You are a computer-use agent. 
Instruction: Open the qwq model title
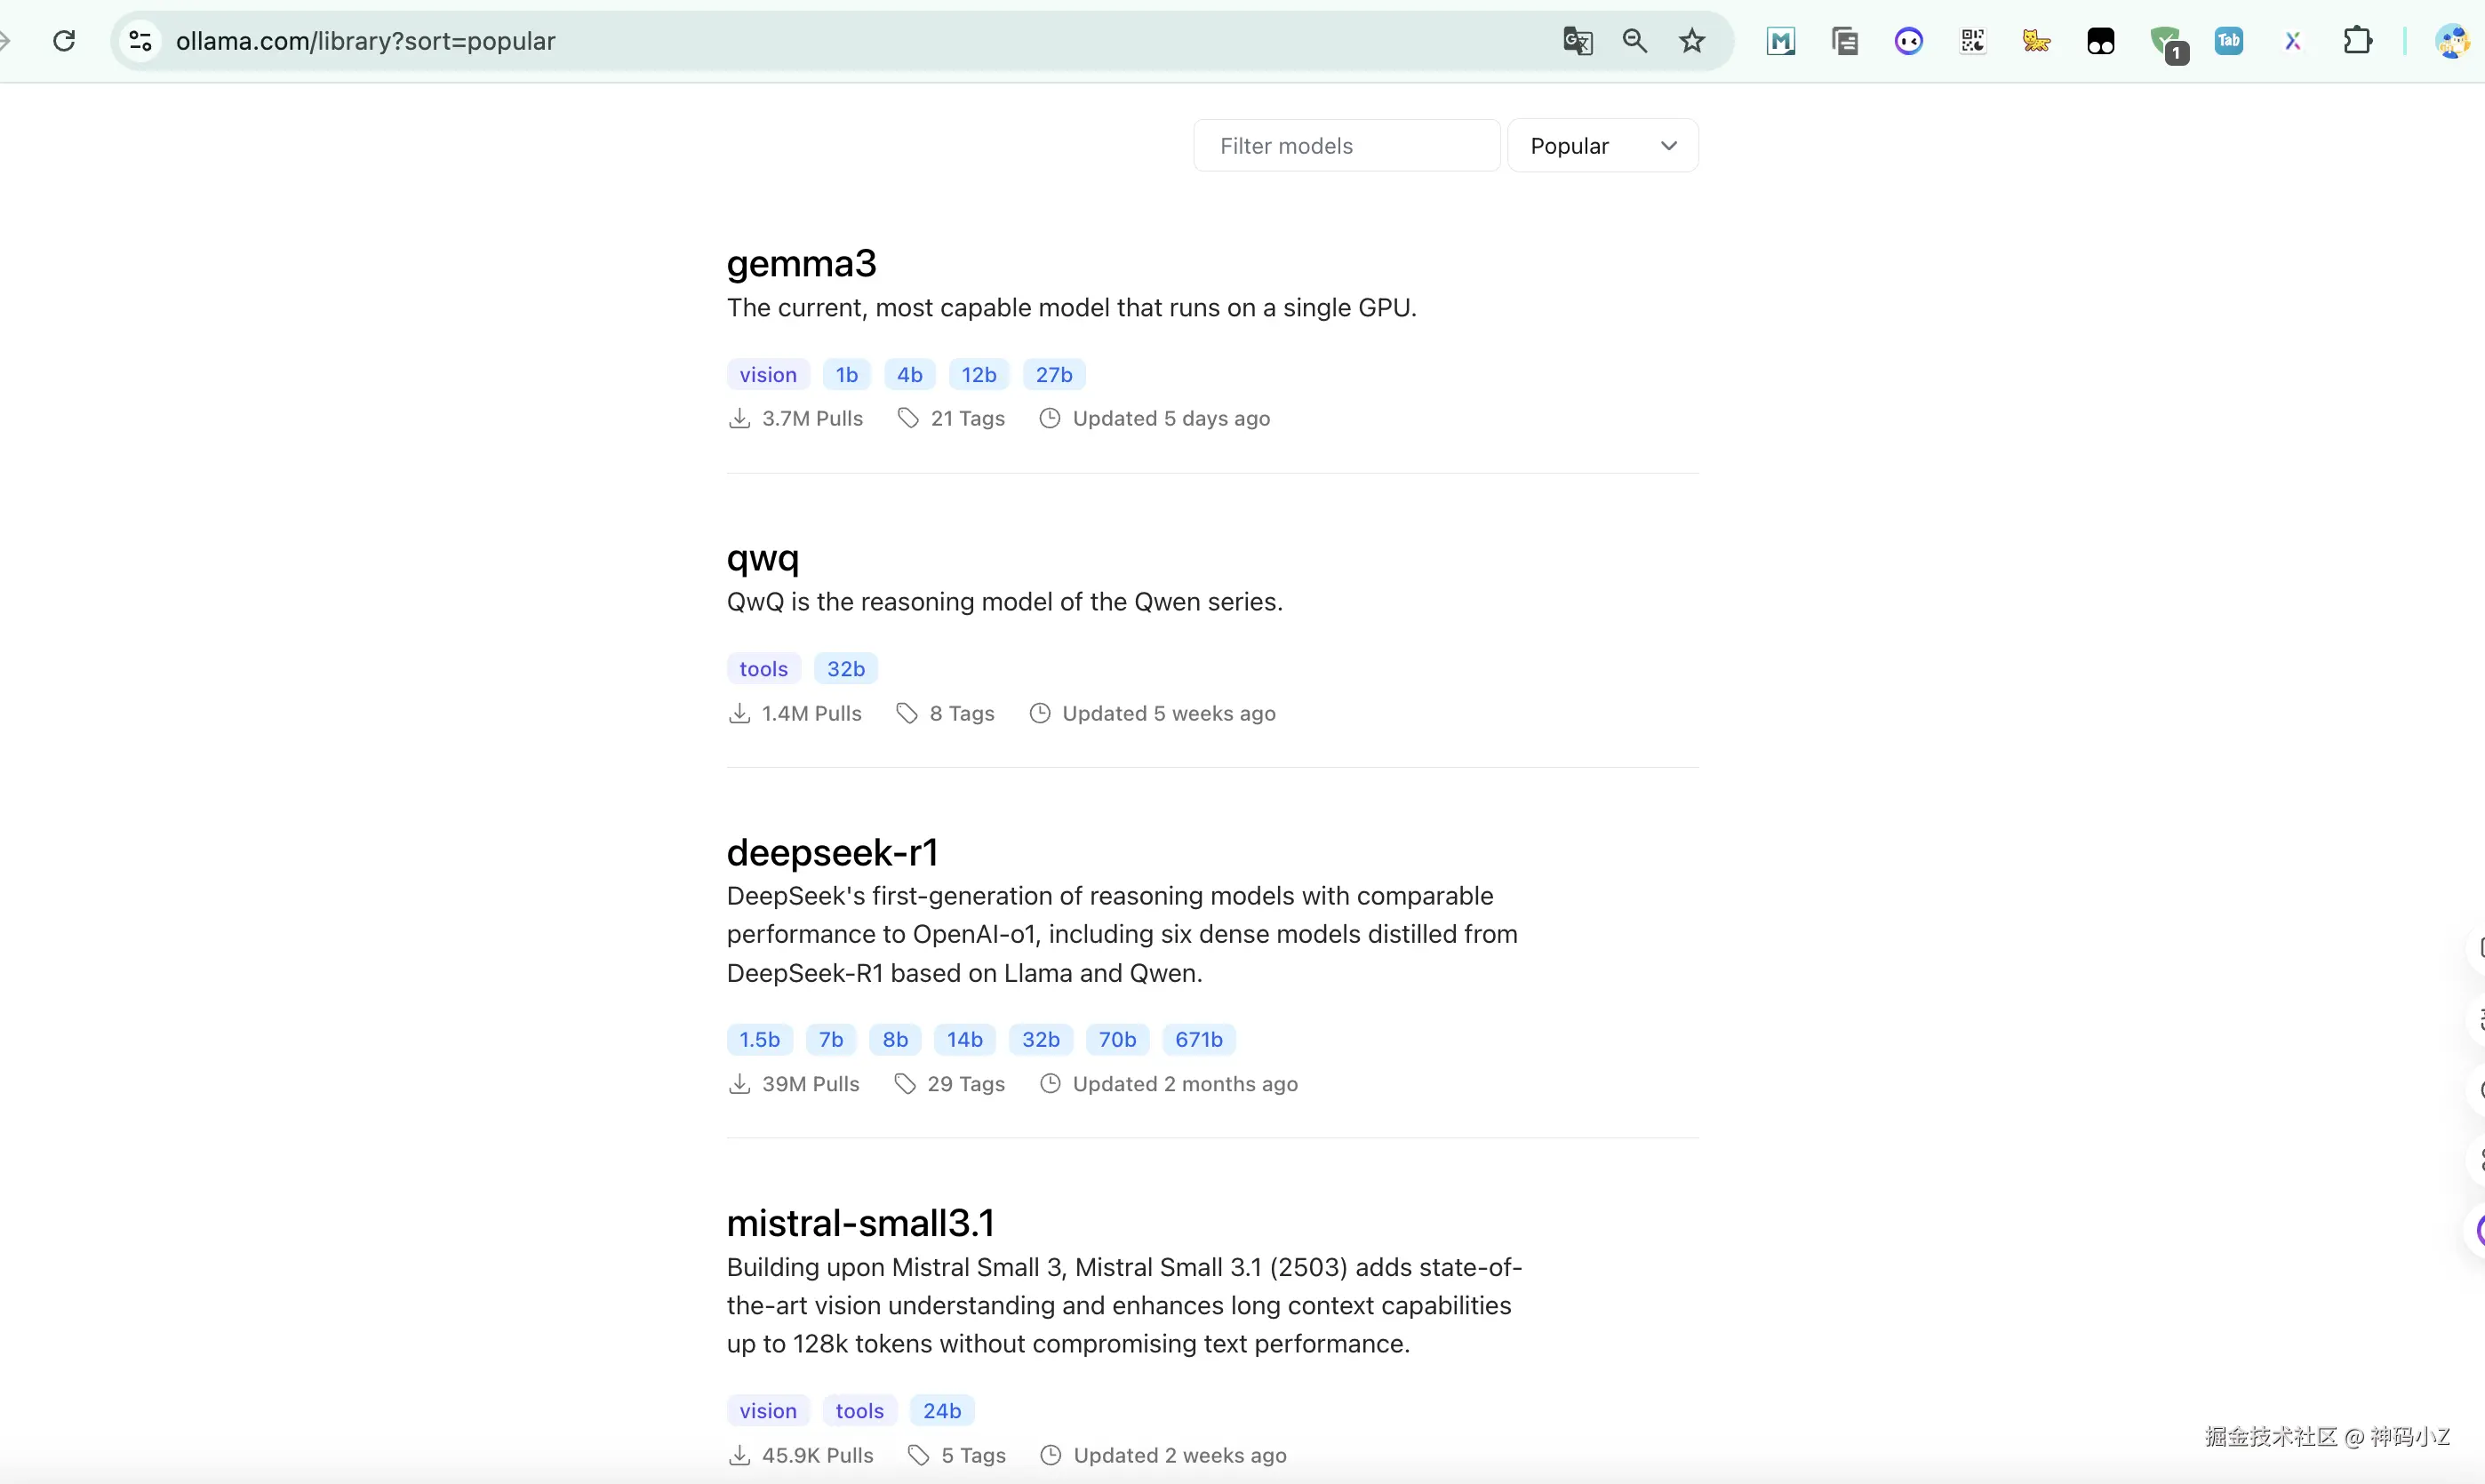pyautogui.click(x=762, y=558)
